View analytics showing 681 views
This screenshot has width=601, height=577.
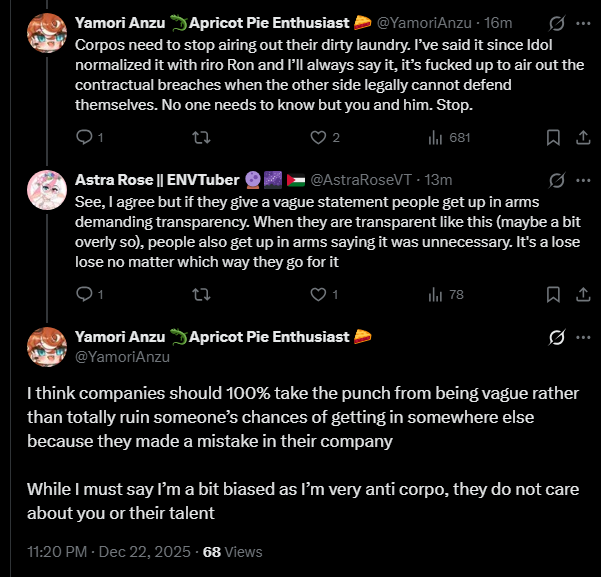pos(436,138)
